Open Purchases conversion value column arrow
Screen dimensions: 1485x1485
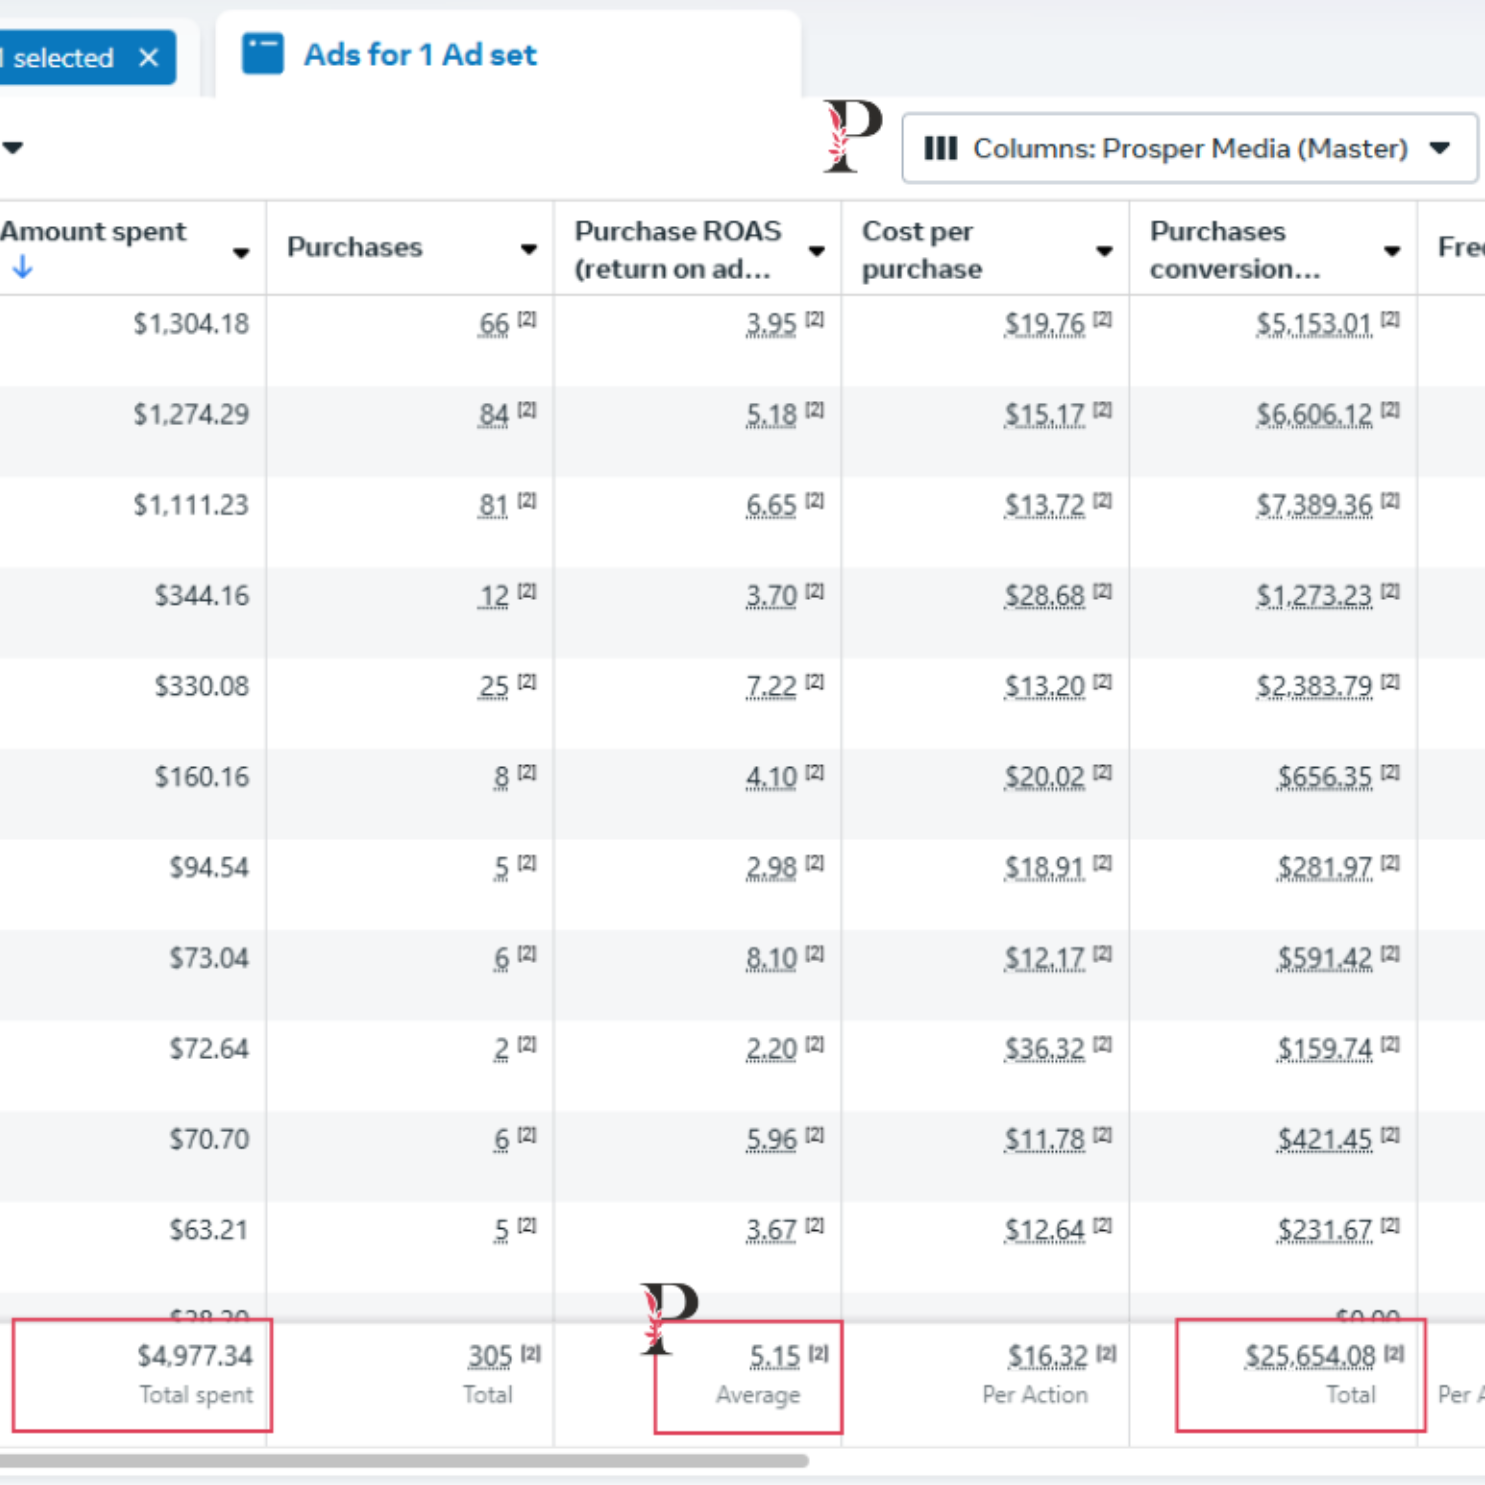click(x=1392, y=251)
